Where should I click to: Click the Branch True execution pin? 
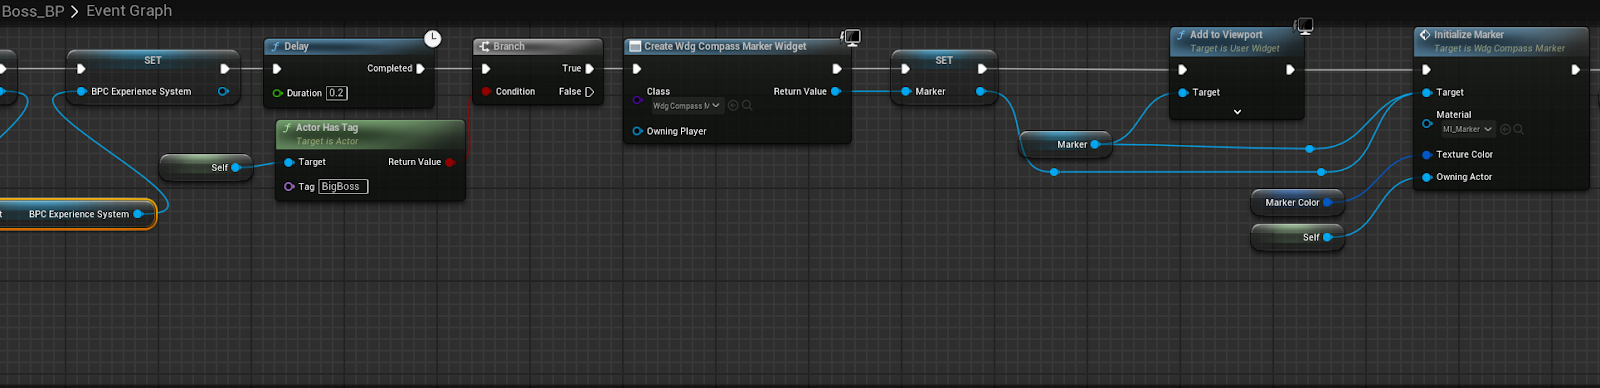pos(589,69)
